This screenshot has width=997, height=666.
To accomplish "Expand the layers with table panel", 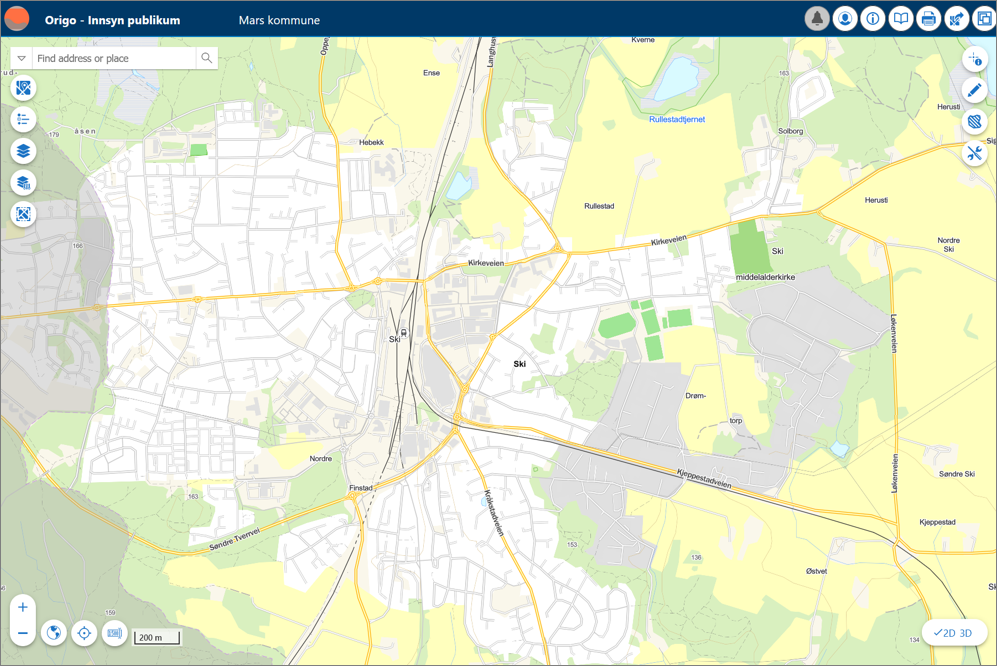I will coord(24,183).
